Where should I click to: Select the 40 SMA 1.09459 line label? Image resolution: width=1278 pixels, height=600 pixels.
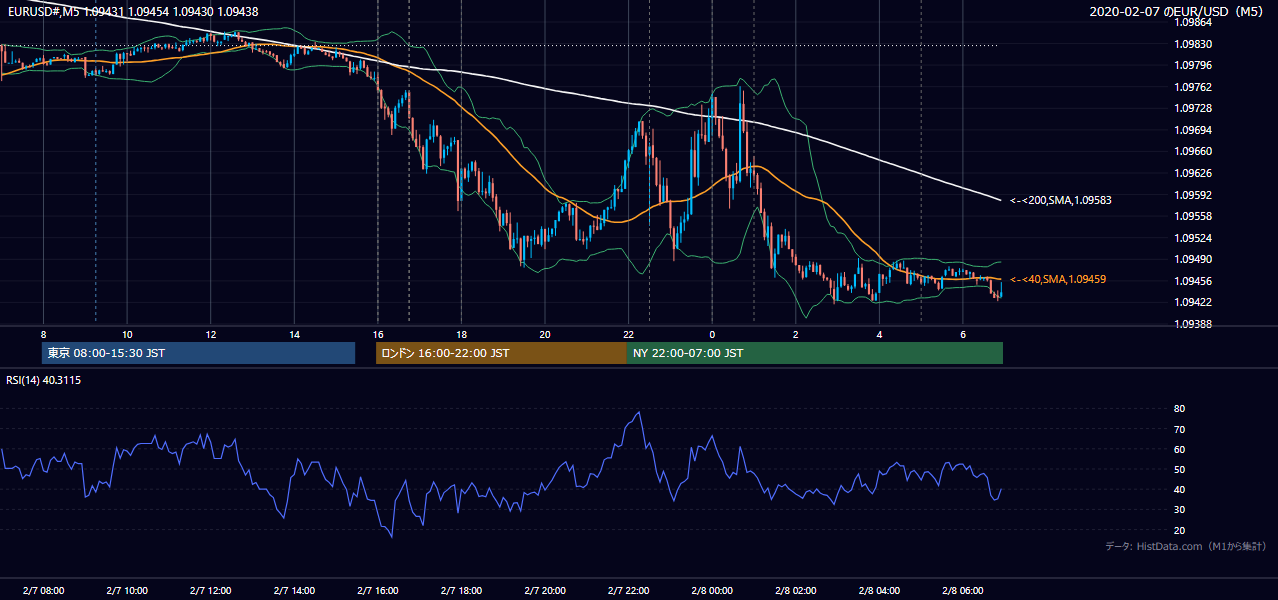[x=1058, y=279]
